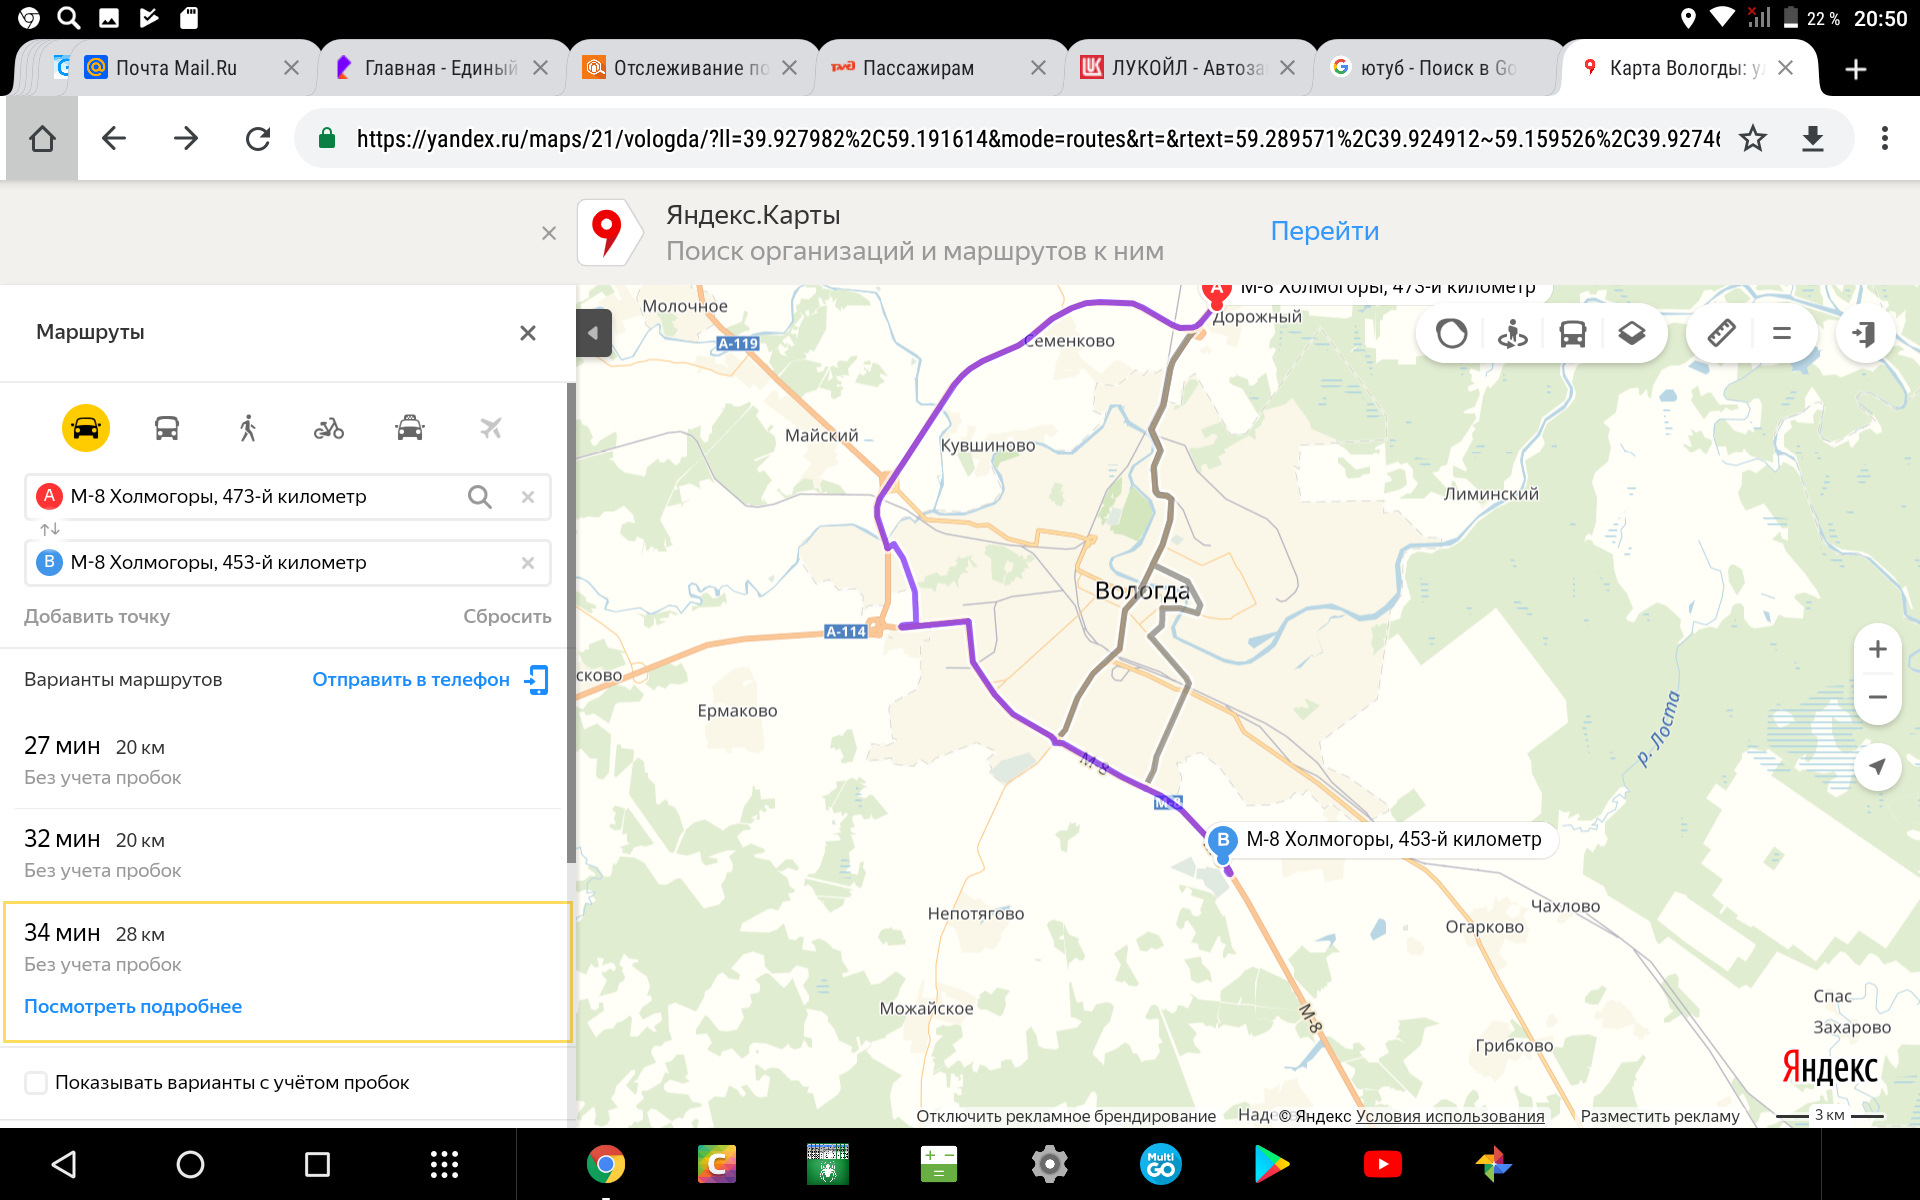This screenshot has height=1200, width=1920.
Task: Swap points A and B arrows
Action: [50, 529]
